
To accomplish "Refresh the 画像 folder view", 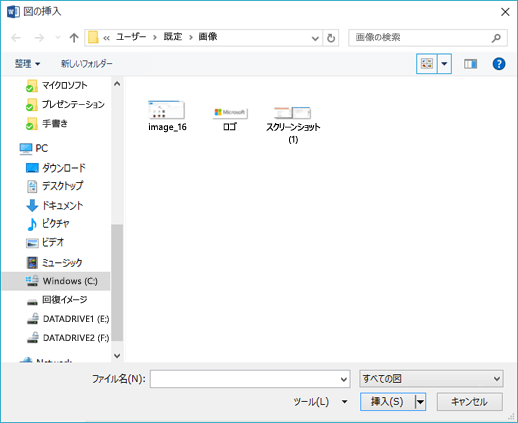I will point(331,38).
